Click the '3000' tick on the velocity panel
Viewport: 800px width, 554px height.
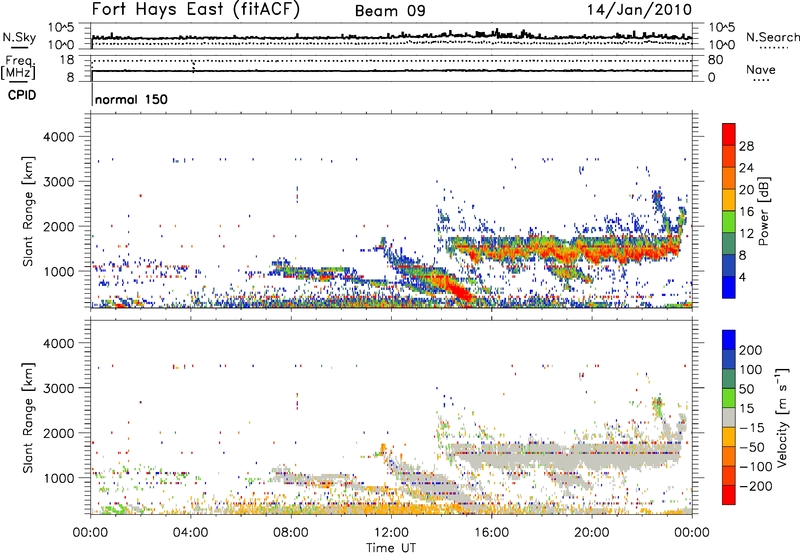[x=58, y=388]
